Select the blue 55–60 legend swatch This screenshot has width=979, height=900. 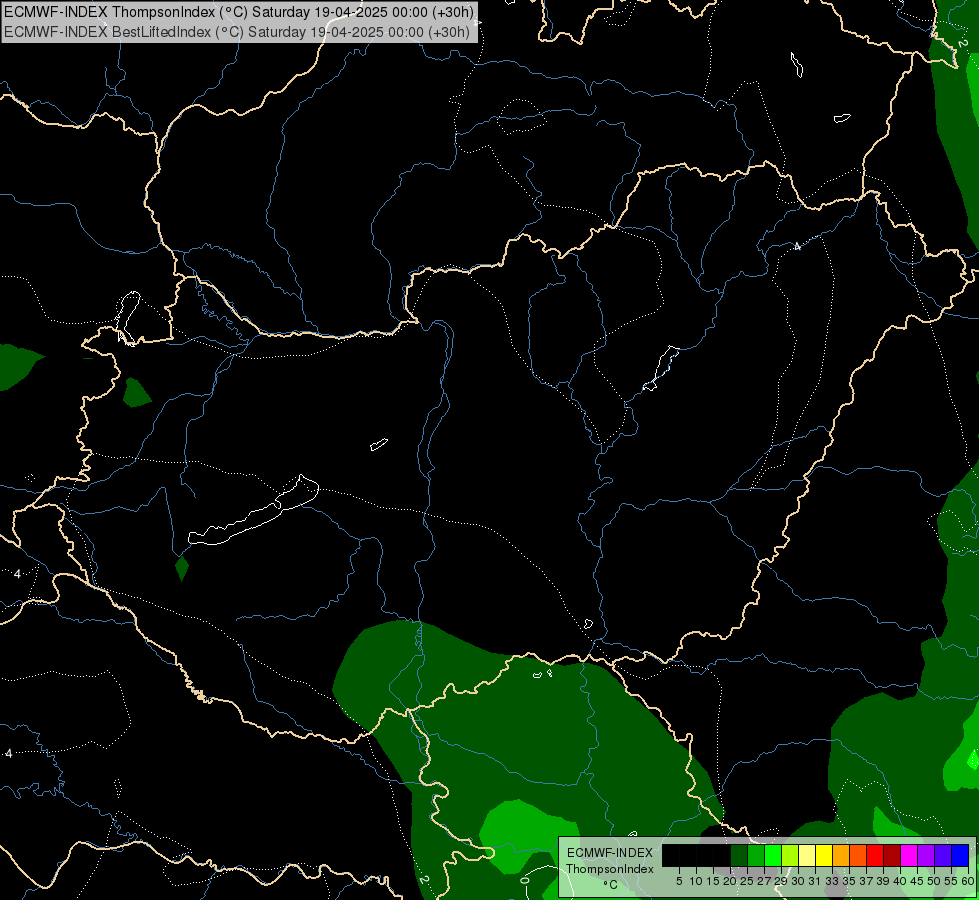960,855
